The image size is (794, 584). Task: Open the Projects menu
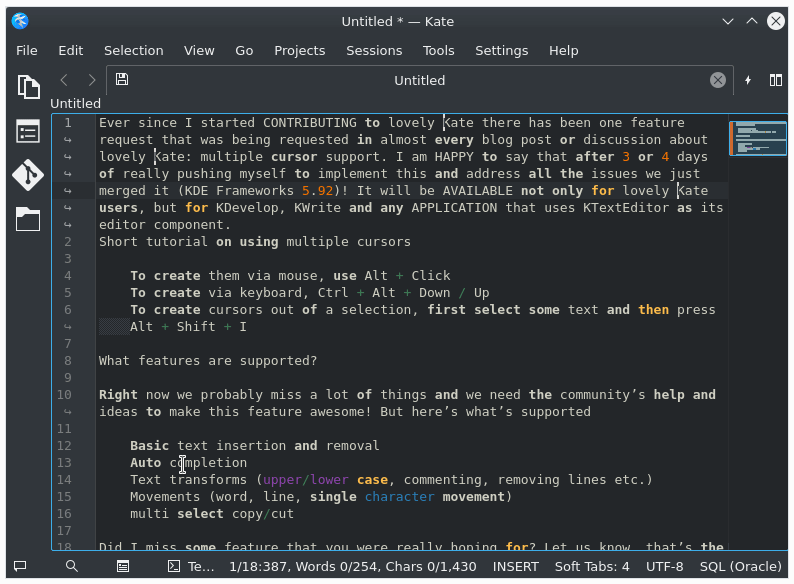[299, 50]
